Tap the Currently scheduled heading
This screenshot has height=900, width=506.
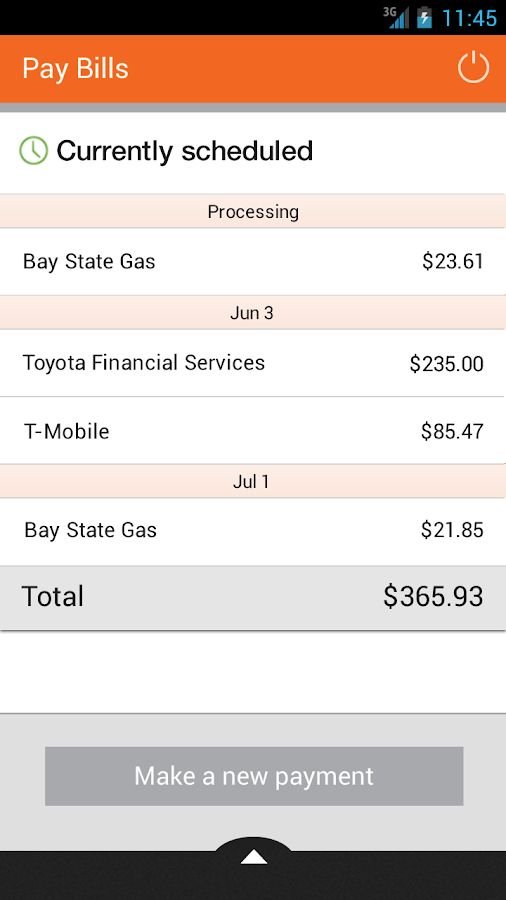[x=185, y=151]
